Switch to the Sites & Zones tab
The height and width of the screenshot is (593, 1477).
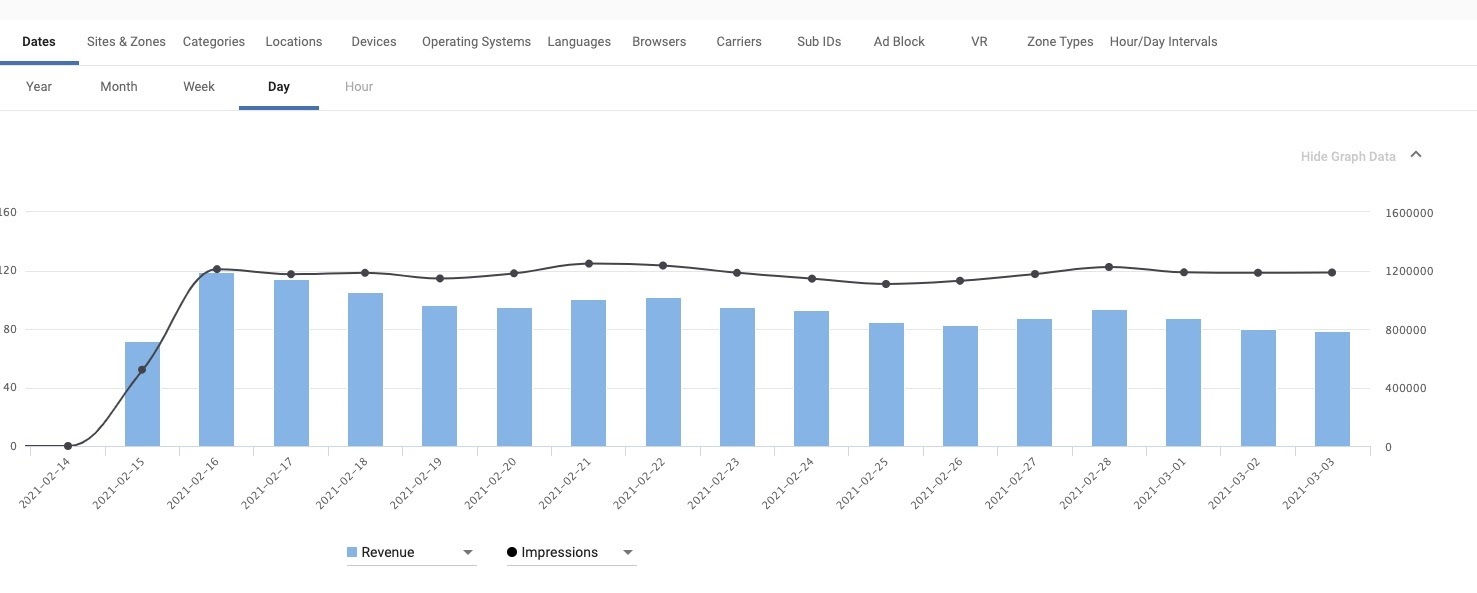(x=126, y=42)
